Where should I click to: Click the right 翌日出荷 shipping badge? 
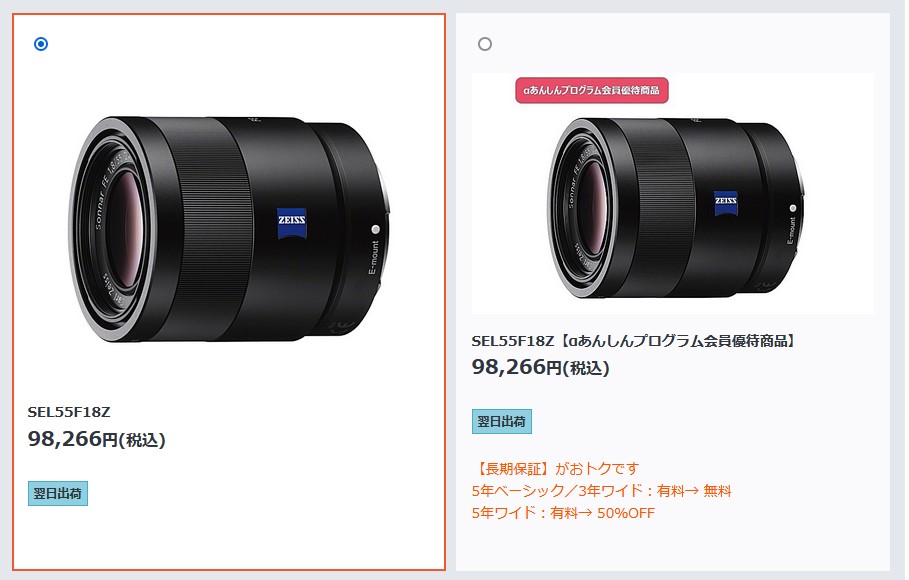501,422
